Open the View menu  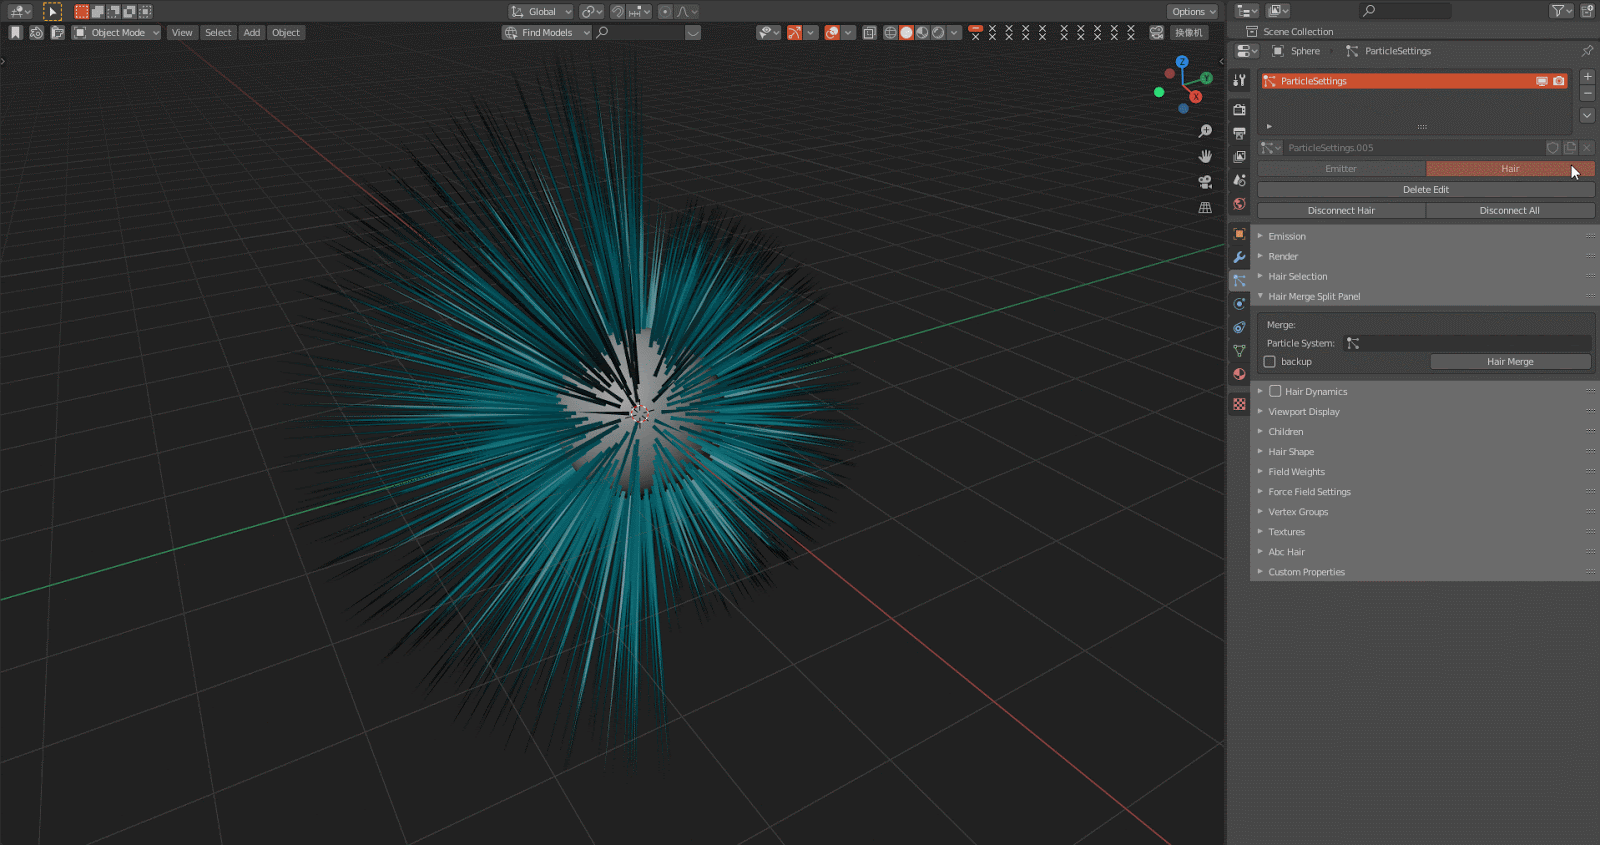(182, 33)
